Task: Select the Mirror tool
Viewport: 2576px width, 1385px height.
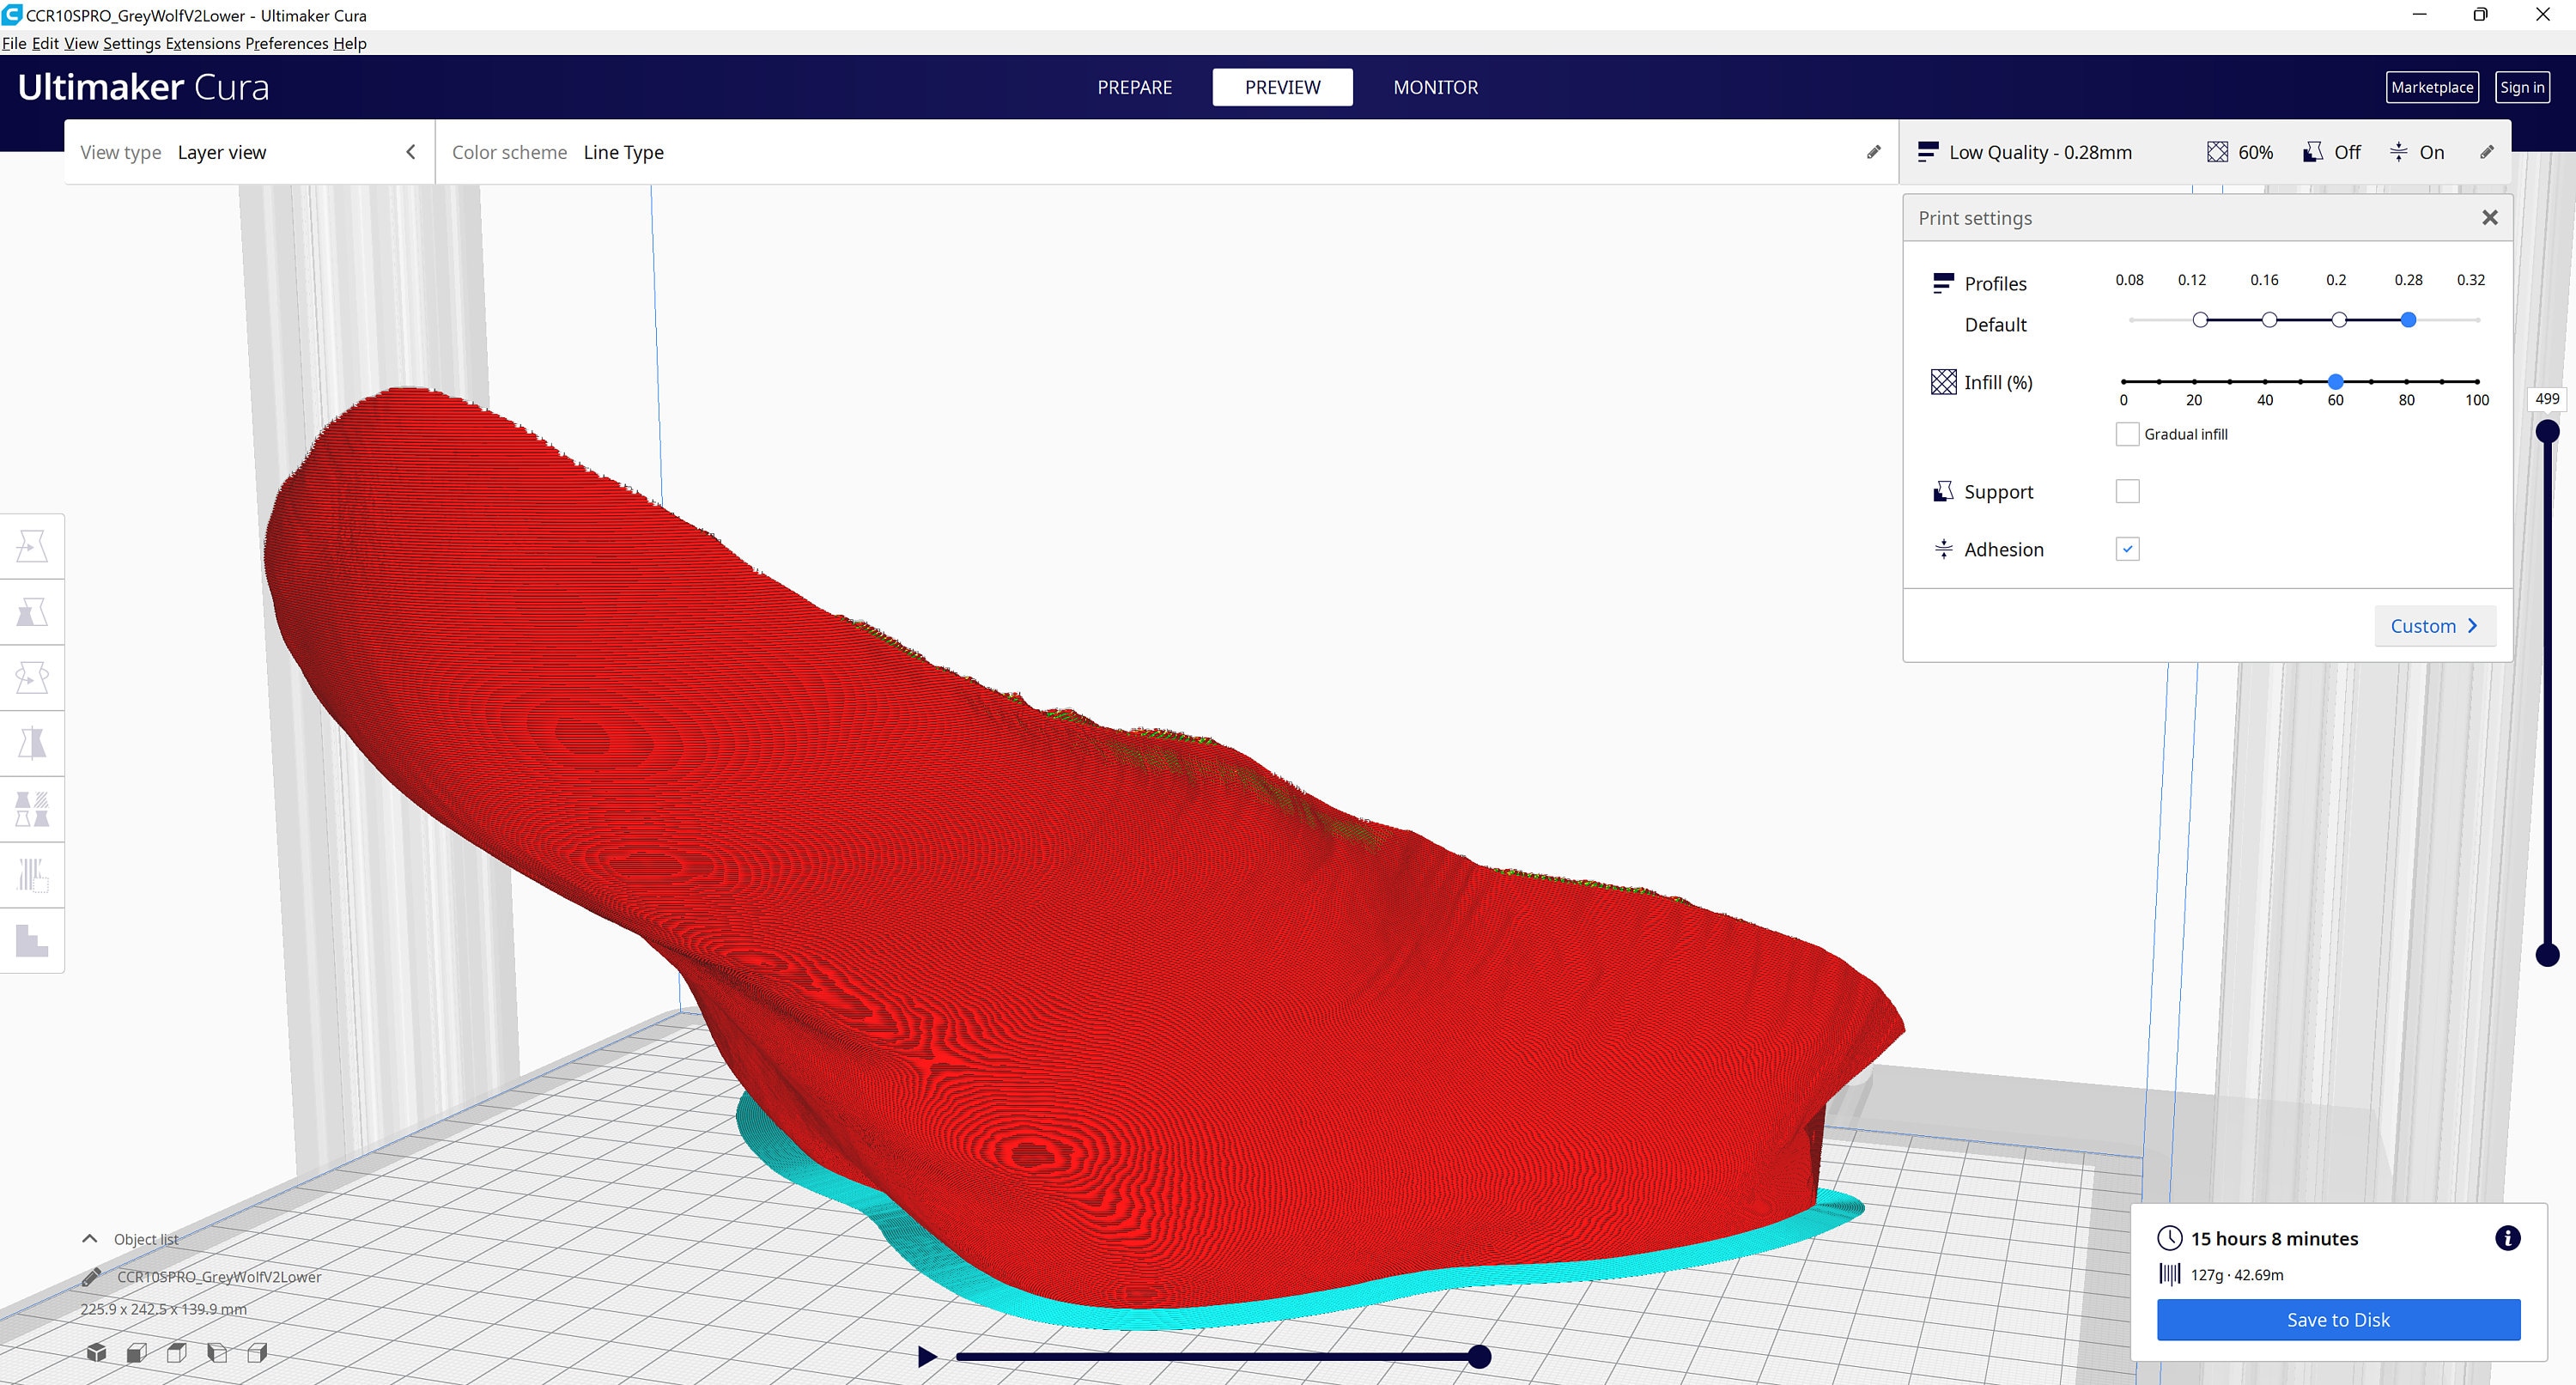Action: point(33,743)
